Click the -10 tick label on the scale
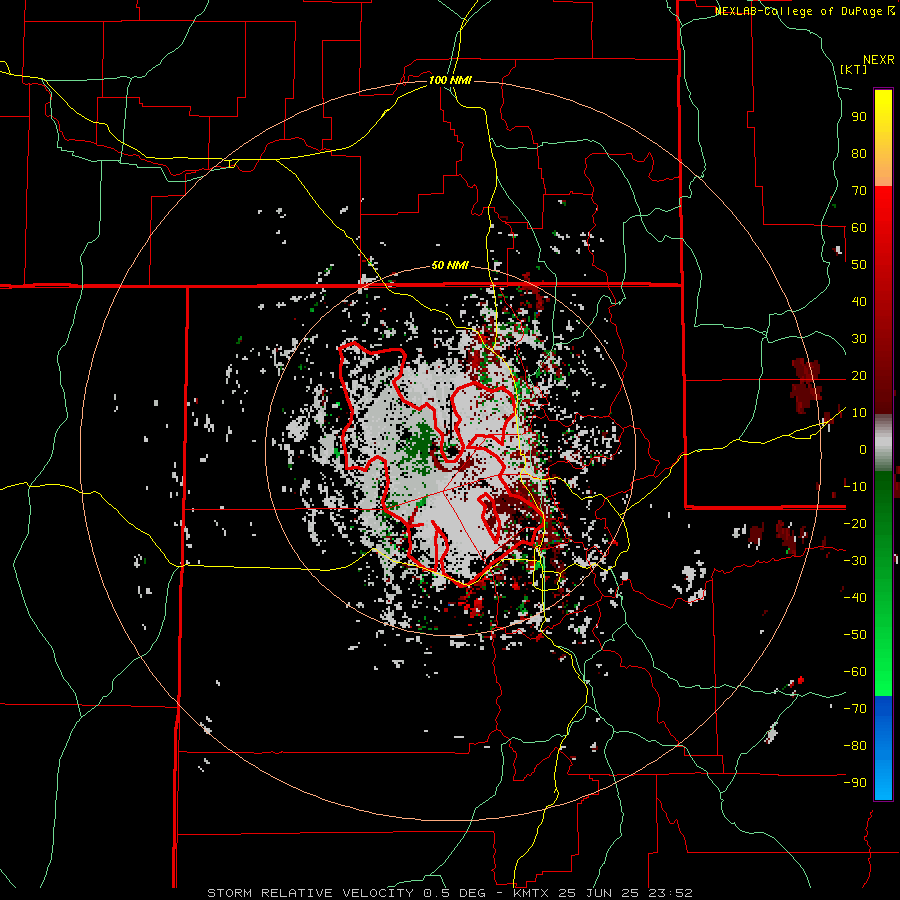900x900 pixels. tap(855, 487)
